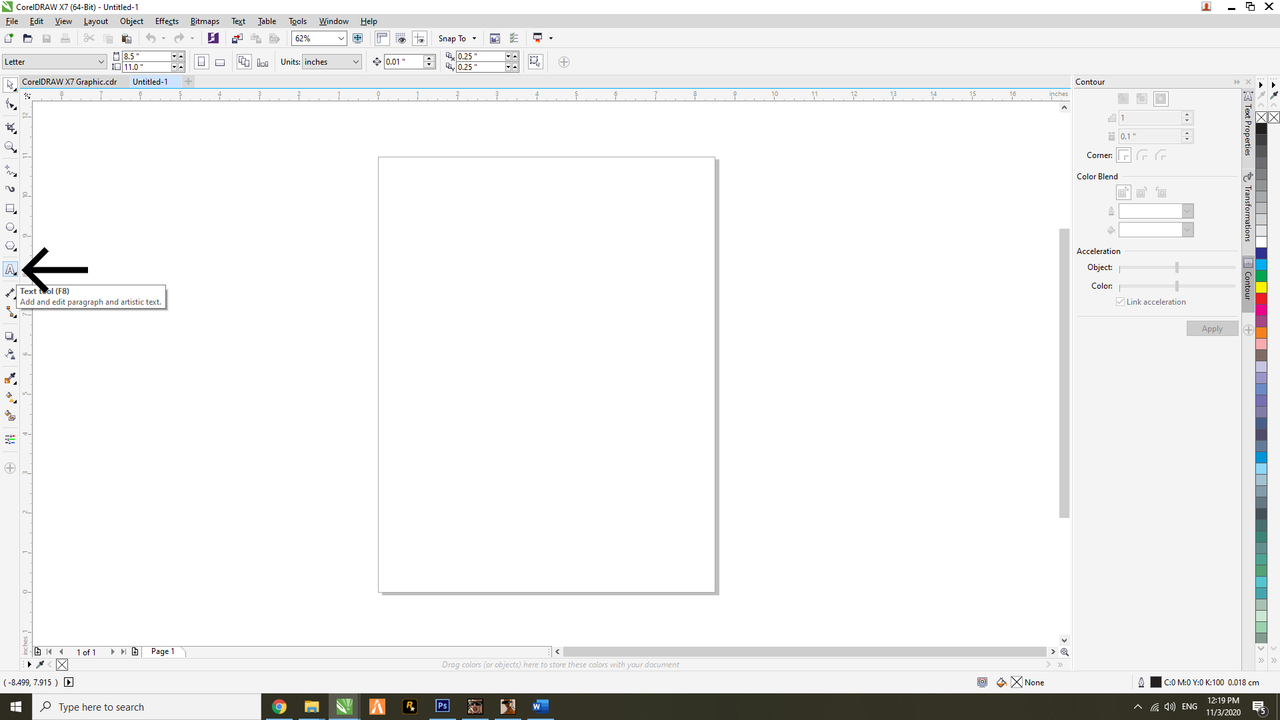Select the Zoom tool in toolbox
Viewport: 1280px width, 720px height.
[x=10, y=147]
